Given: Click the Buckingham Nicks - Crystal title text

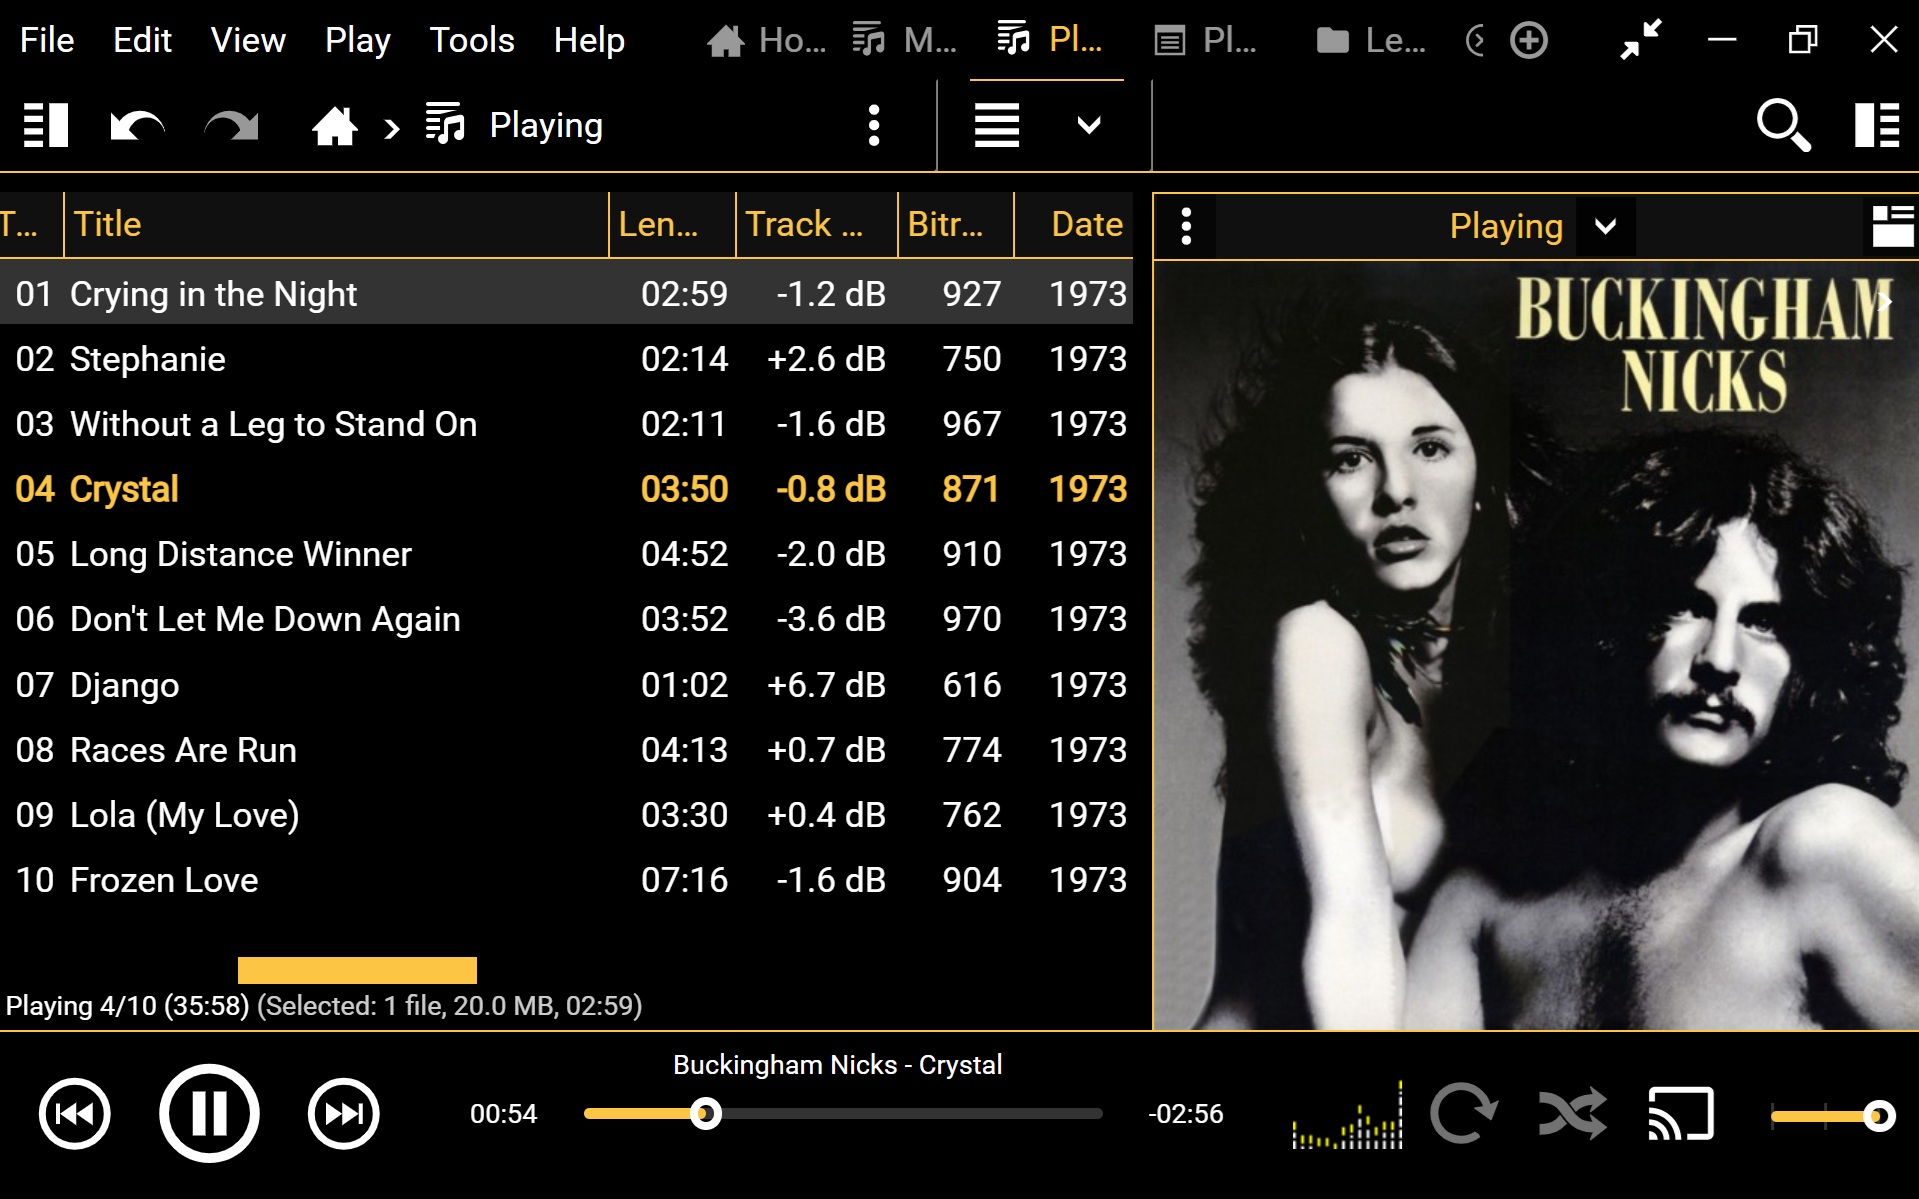Looking at the screenshot, I should click(837, 1065).
